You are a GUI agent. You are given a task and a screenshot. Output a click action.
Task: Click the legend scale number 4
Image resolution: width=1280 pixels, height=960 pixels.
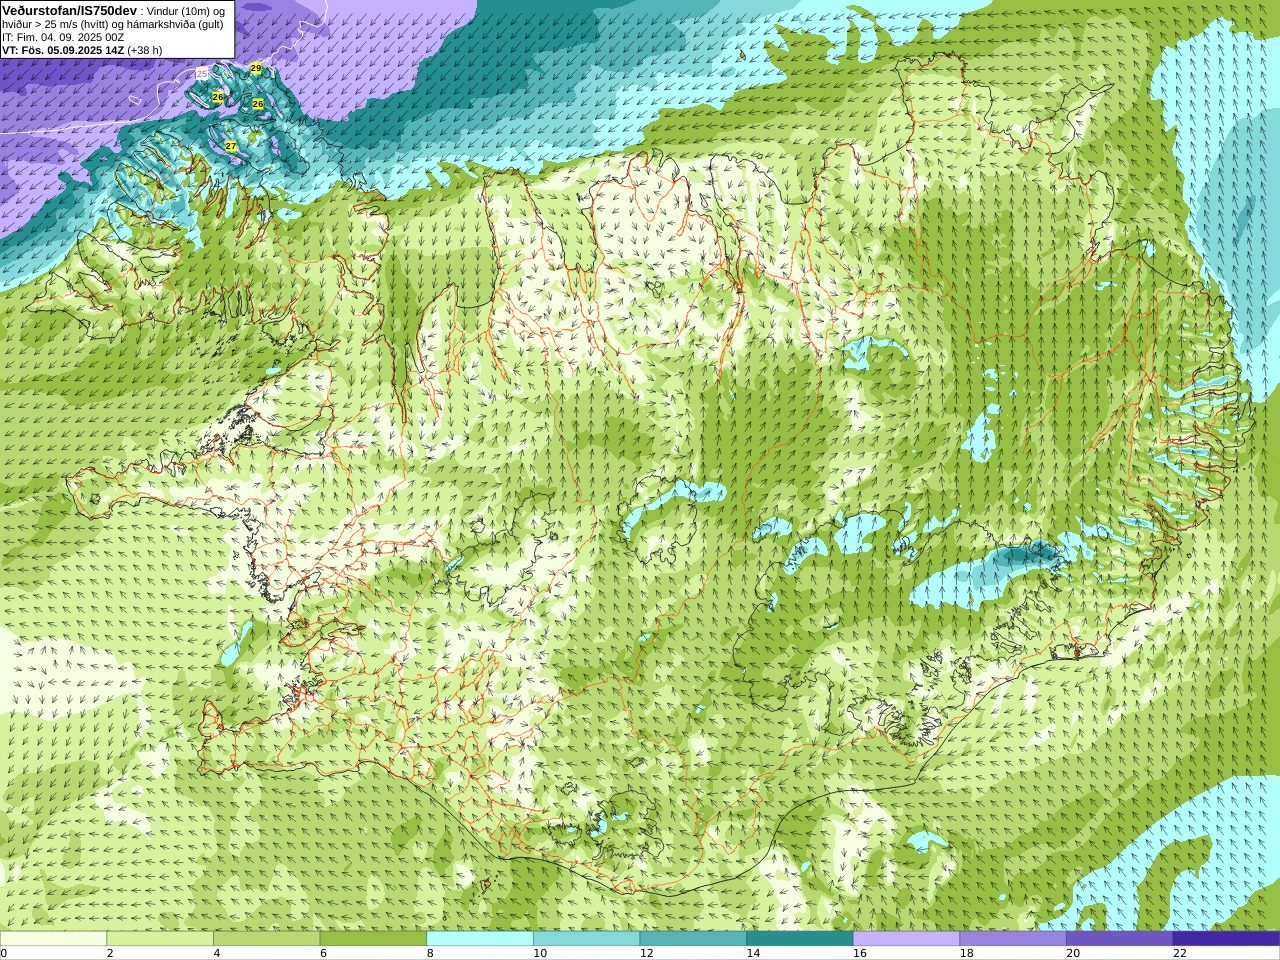pos(217,953)
